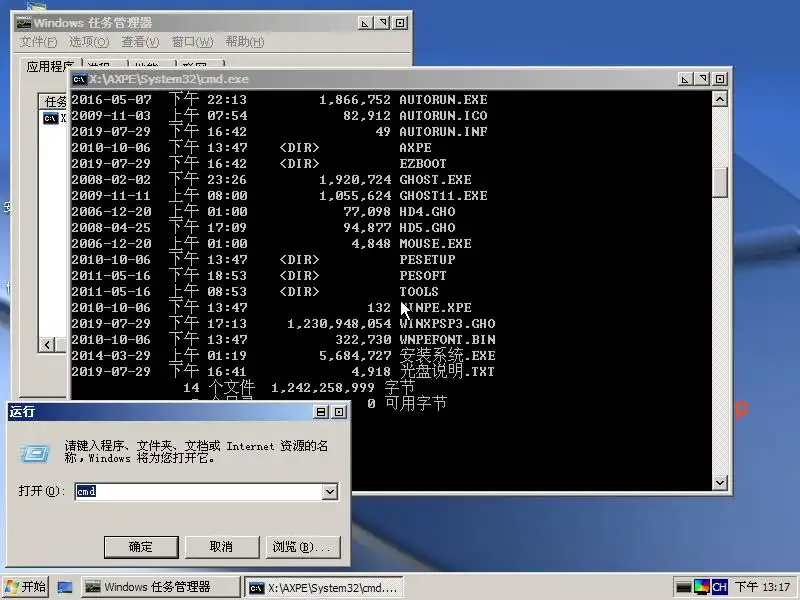This screenshot has height=600, width=800.
Task: Click the 任务 column header in Task Manager
Action: (x=54, y=101)
